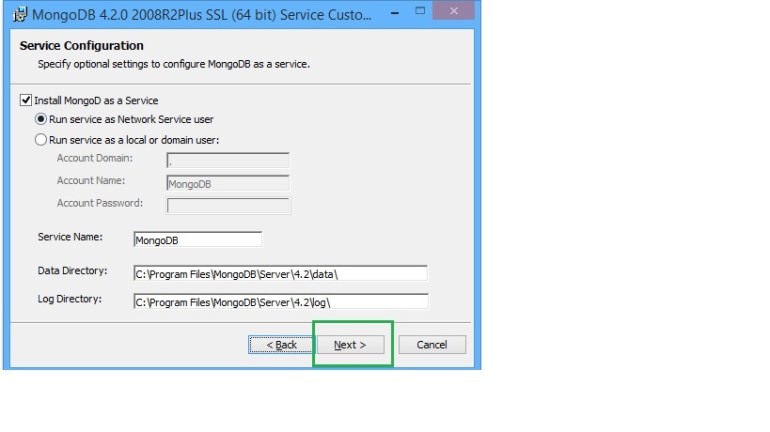This screenshot has height=432, width=770.
Task: Click the MongoDB installer icon in title bar
Action: (19, 15)
